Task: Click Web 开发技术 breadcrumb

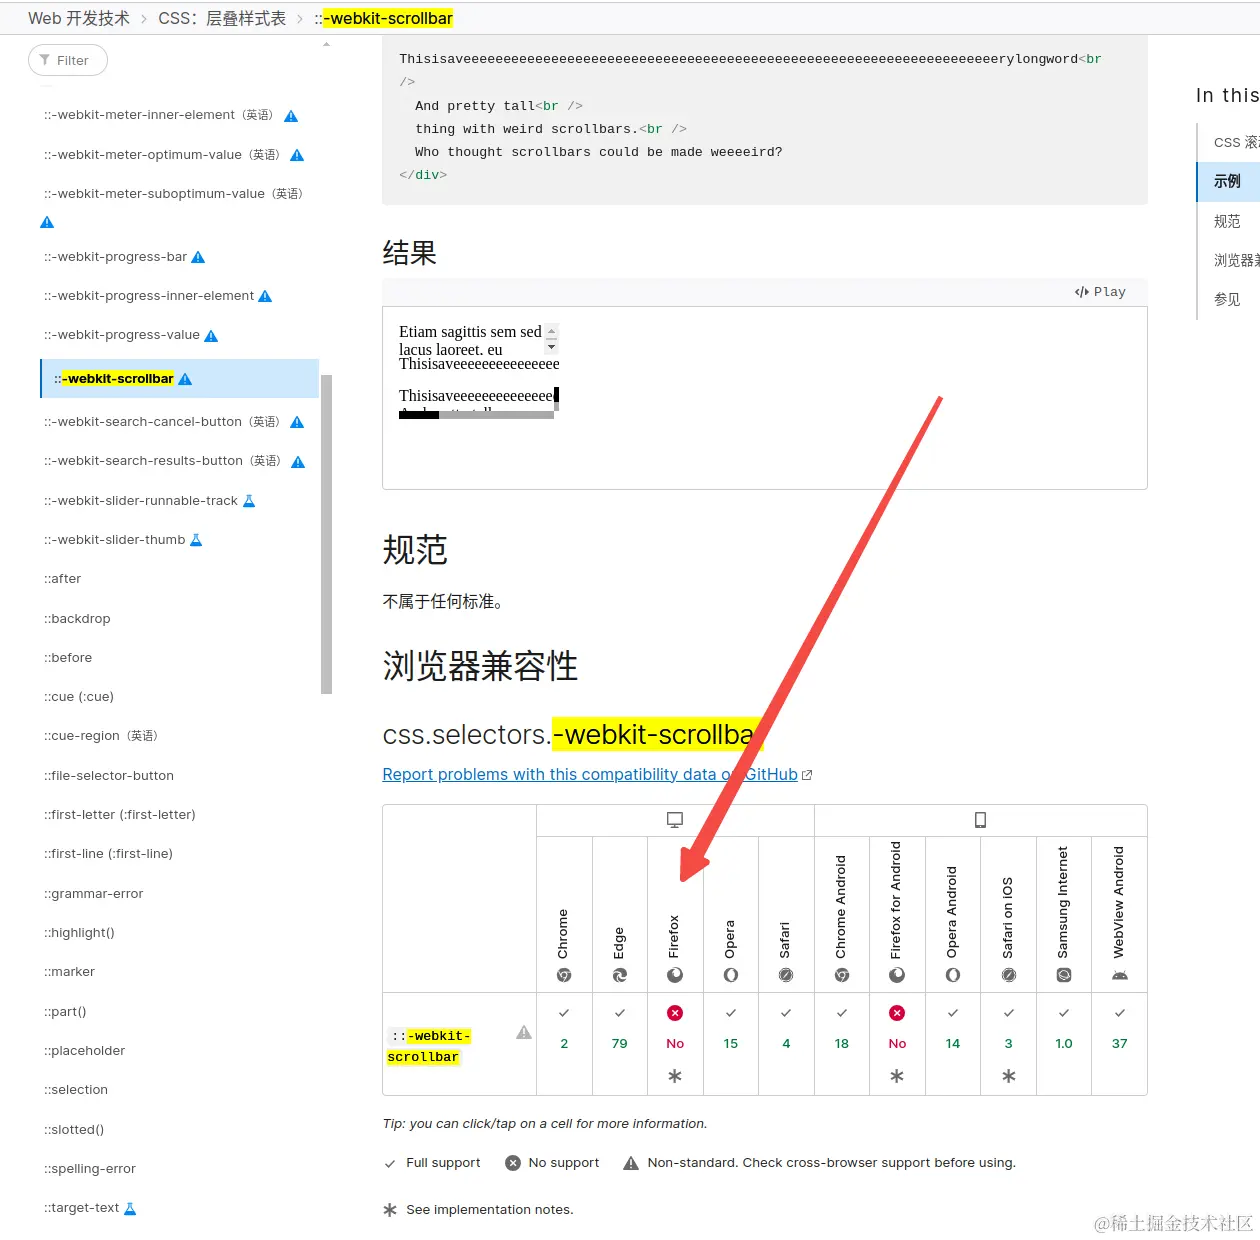Action: click(x=79, y=18)
